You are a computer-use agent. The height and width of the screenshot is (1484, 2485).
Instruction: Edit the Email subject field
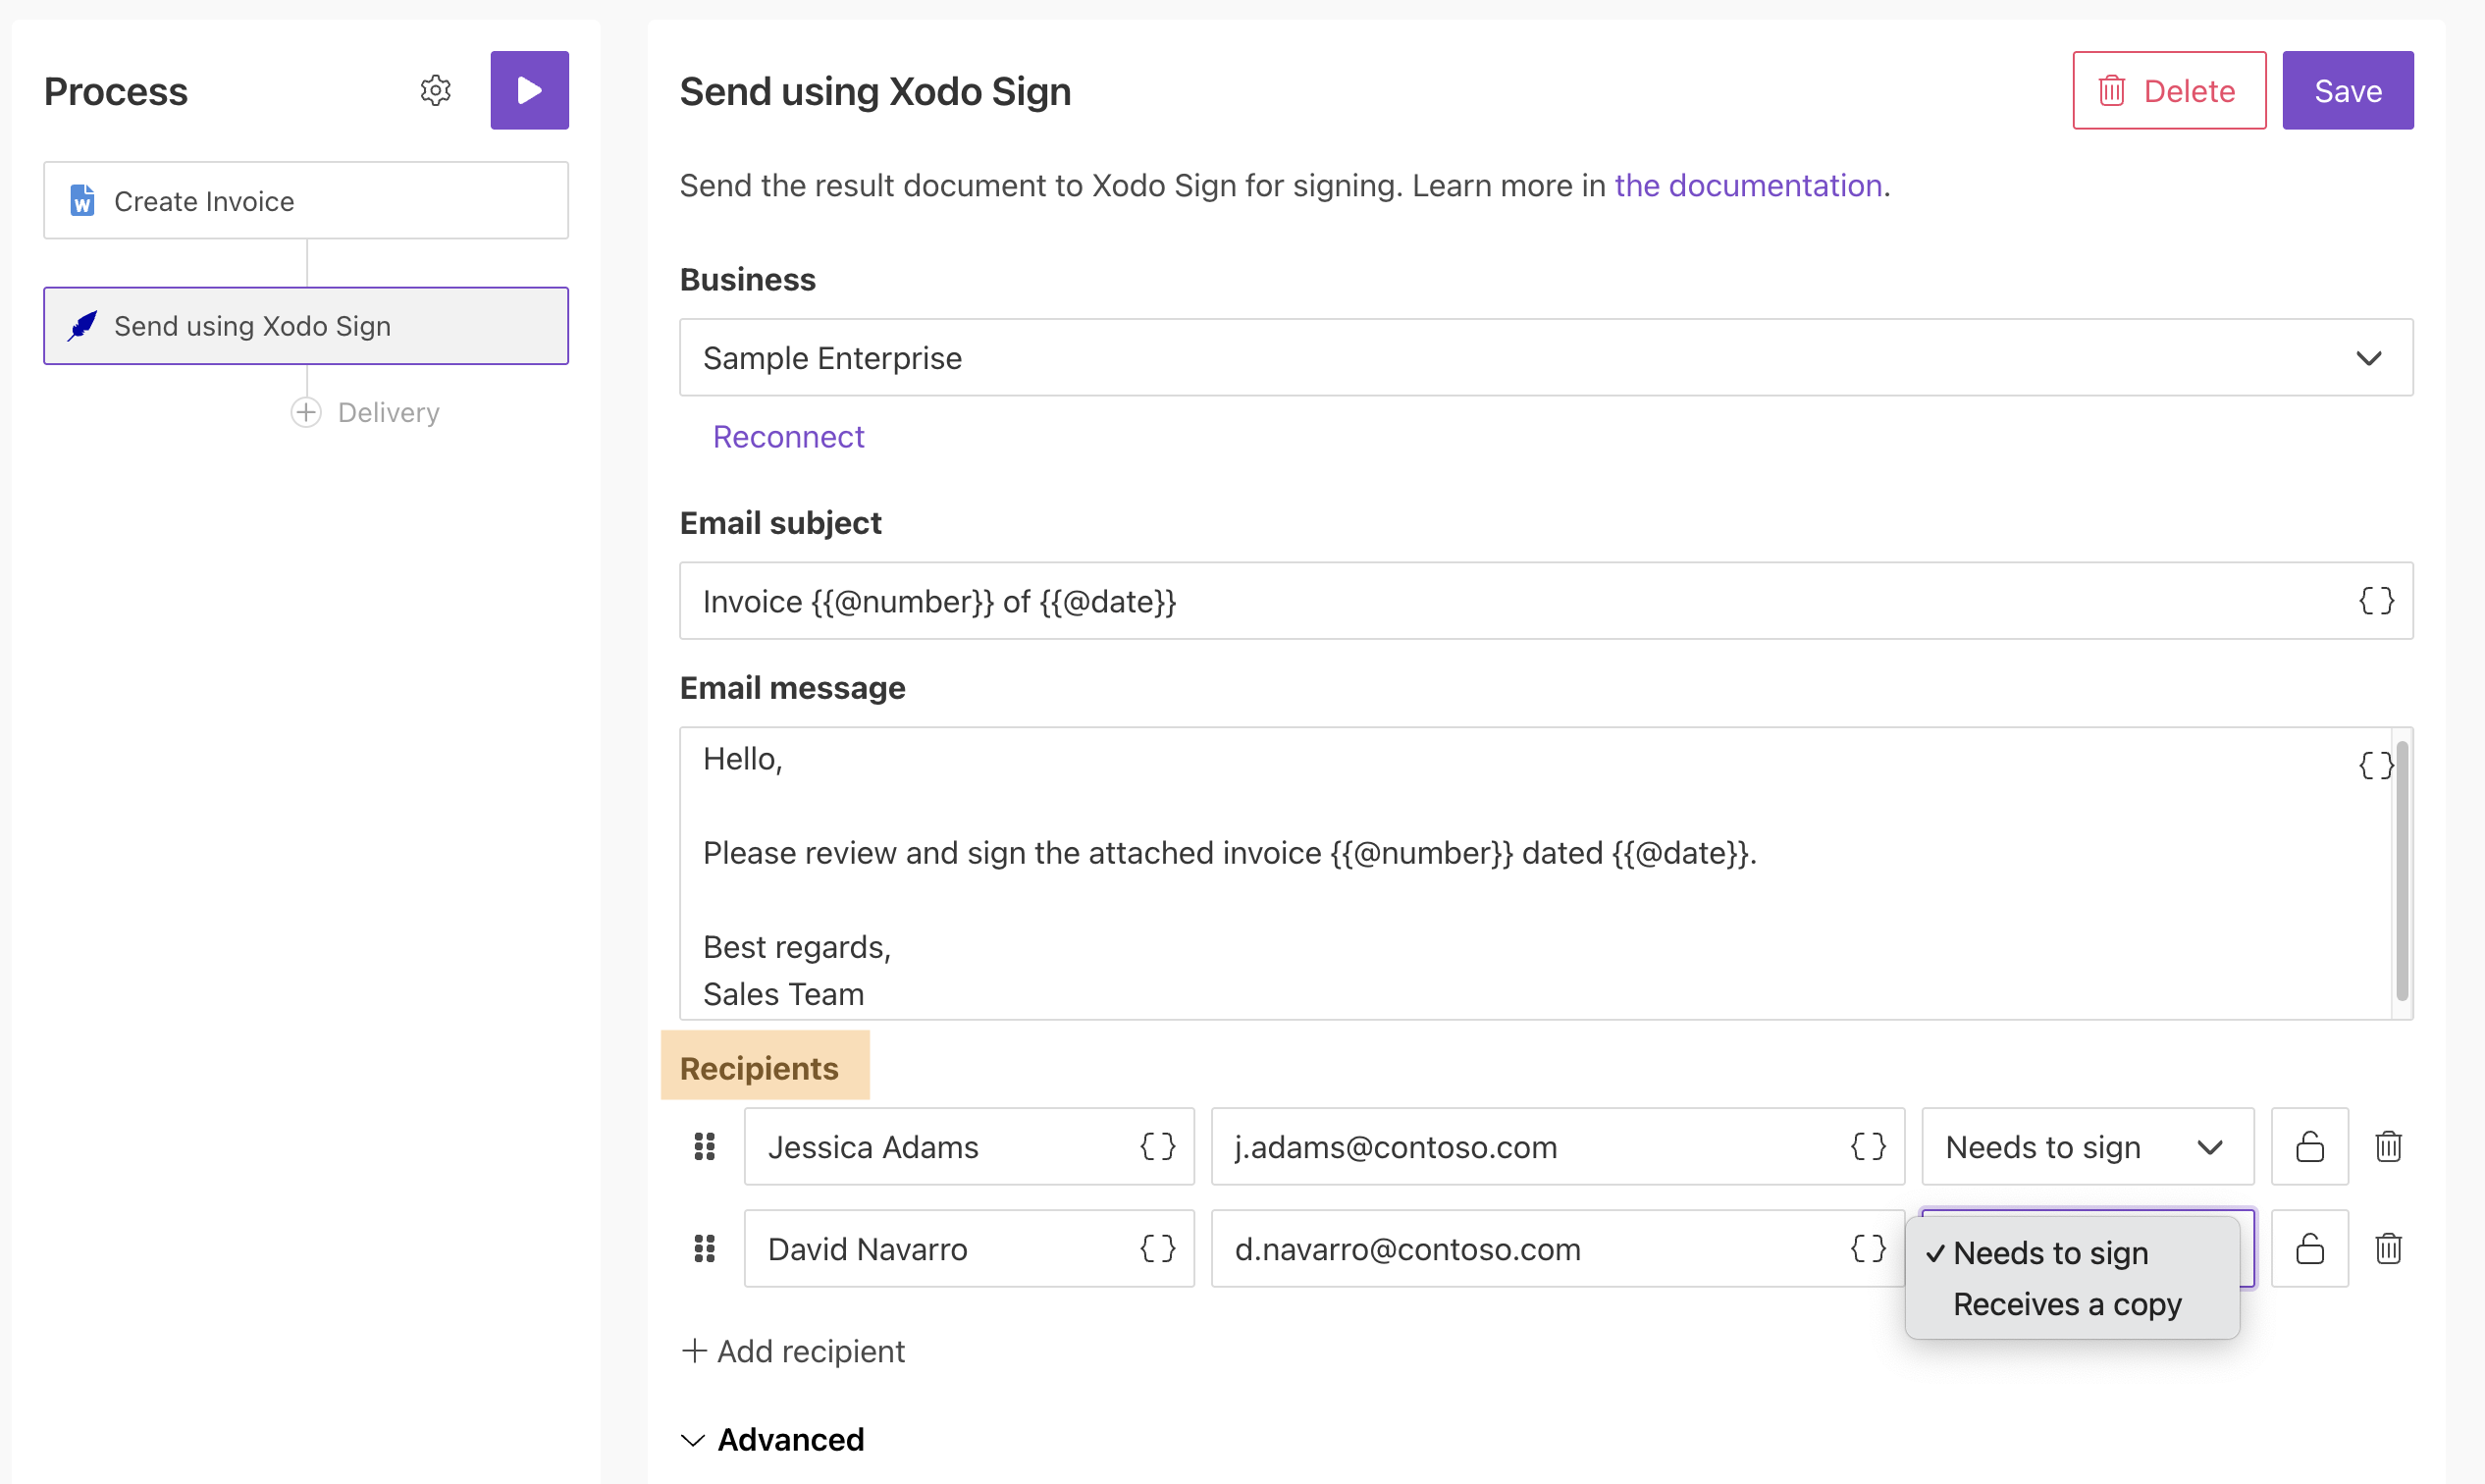click(x=1546, y=601)
